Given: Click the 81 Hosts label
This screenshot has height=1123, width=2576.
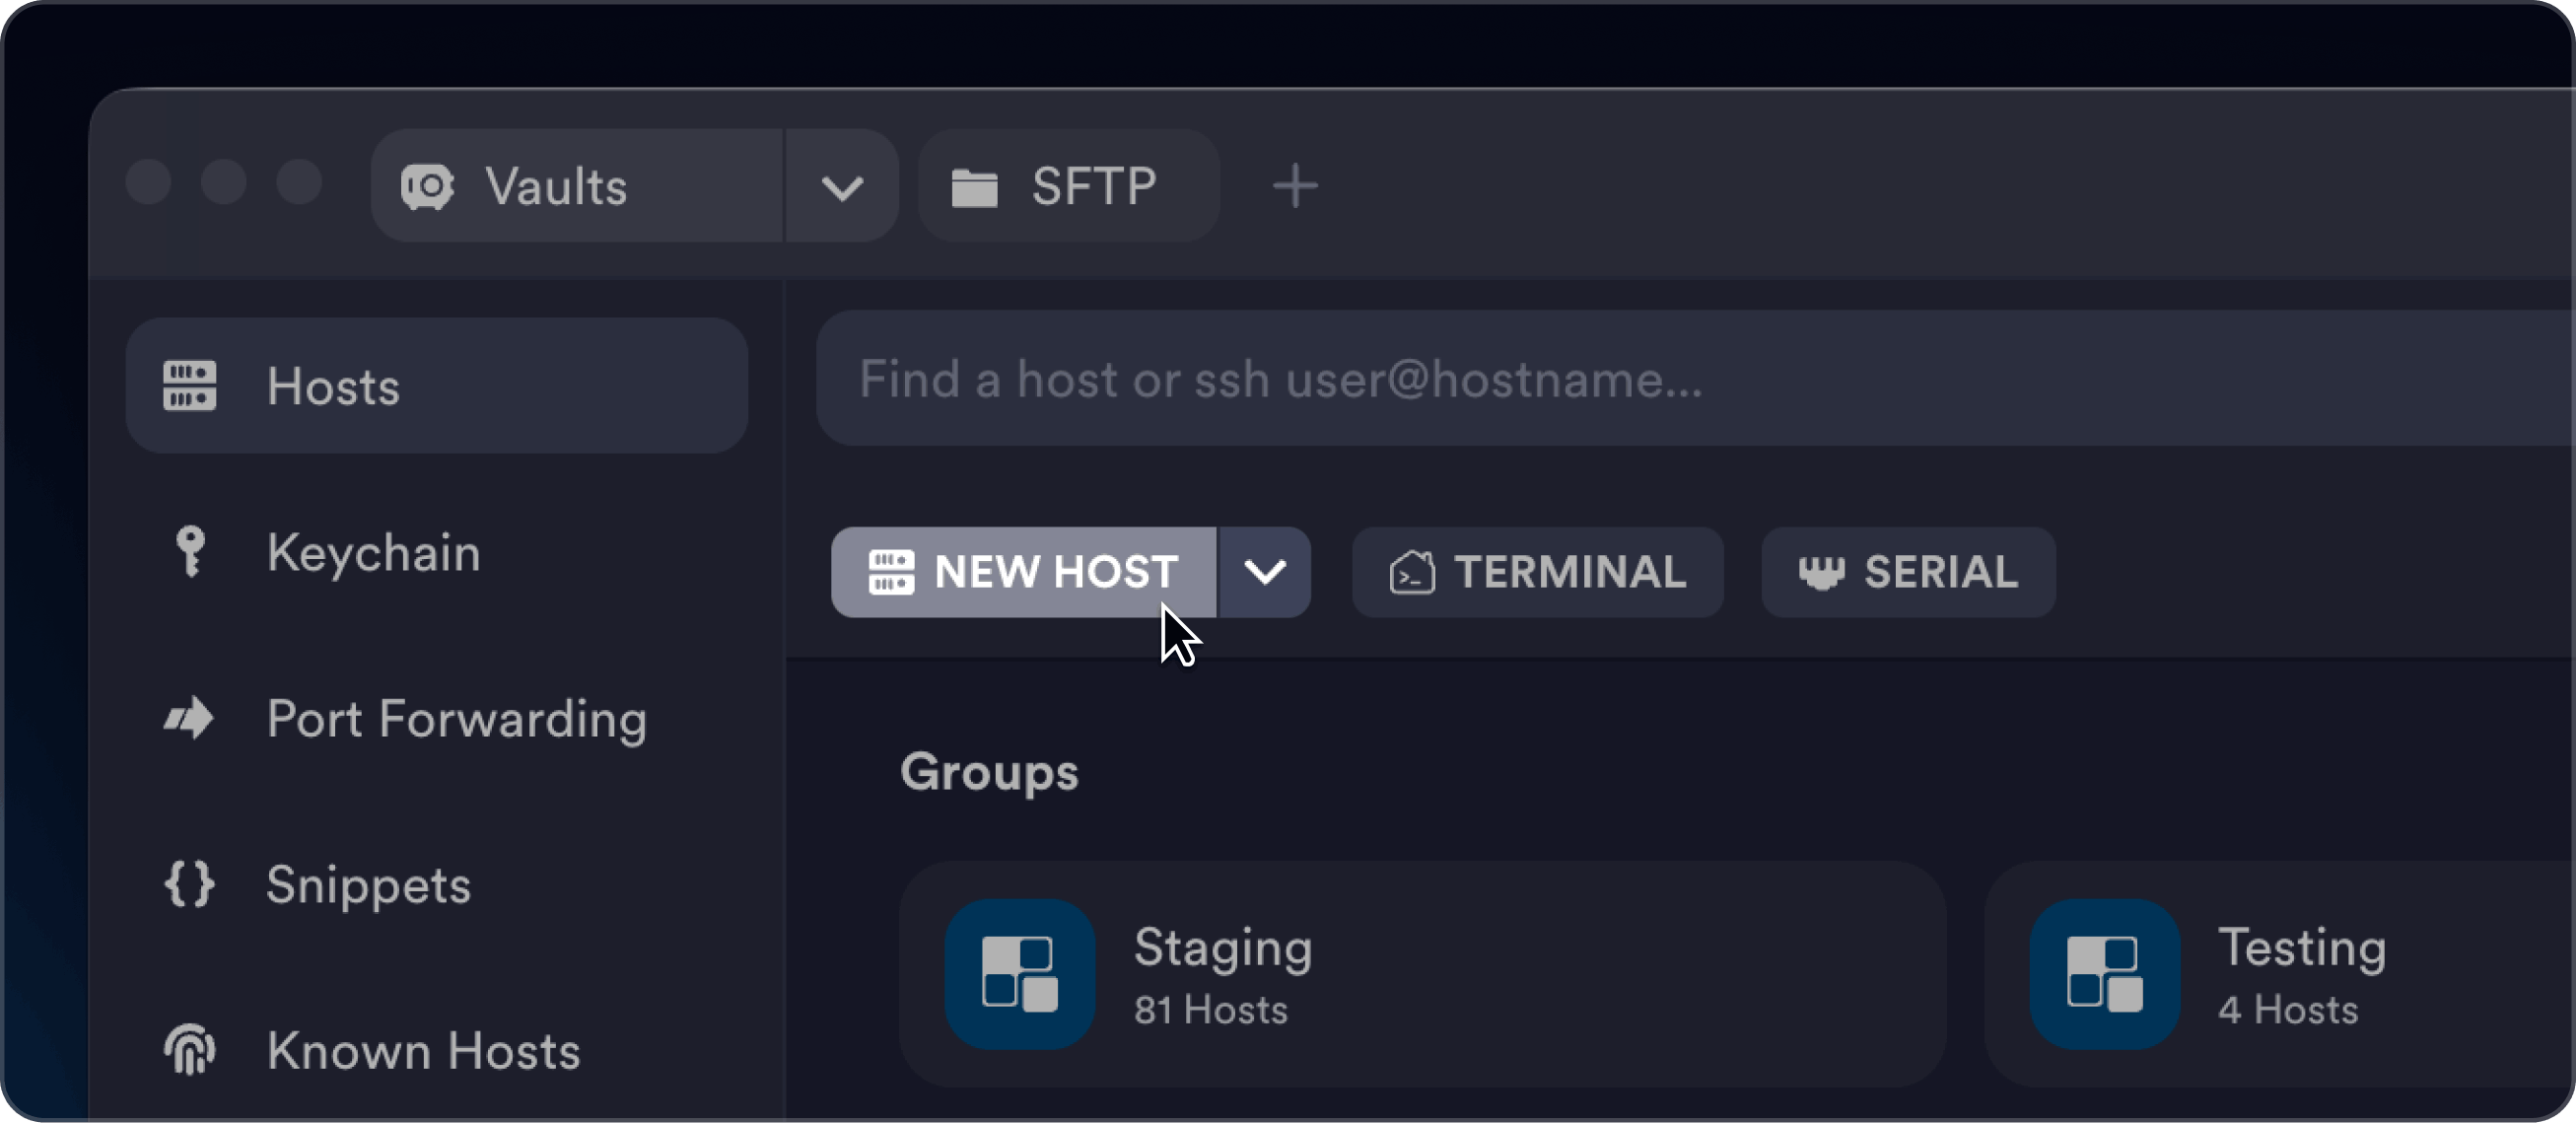Looking at the screenshot, I should click(x=1211, y=1010).
